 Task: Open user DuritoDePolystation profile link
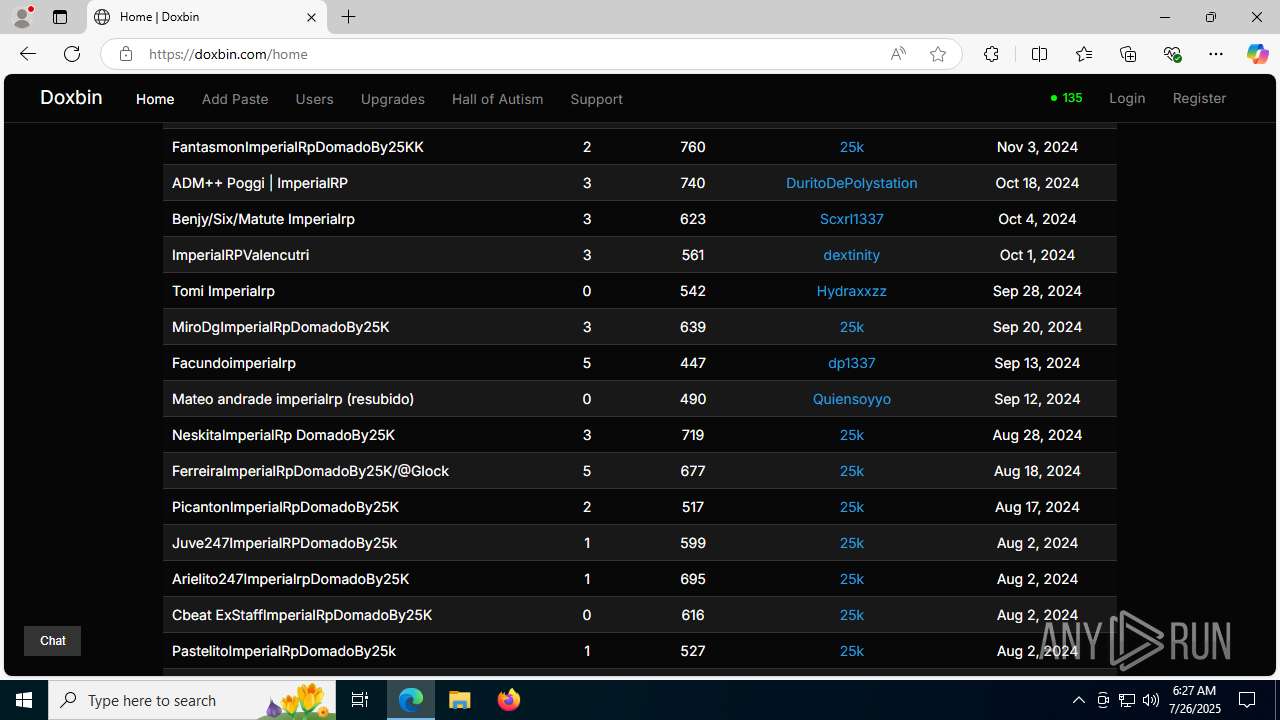851,183
